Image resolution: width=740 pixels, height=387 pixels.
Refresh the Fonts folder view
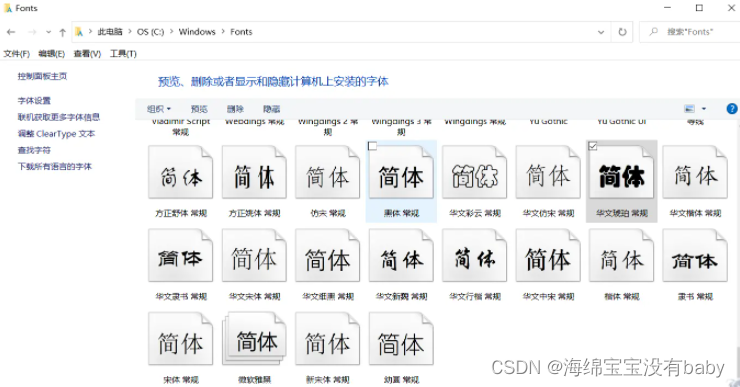(622, 32)
